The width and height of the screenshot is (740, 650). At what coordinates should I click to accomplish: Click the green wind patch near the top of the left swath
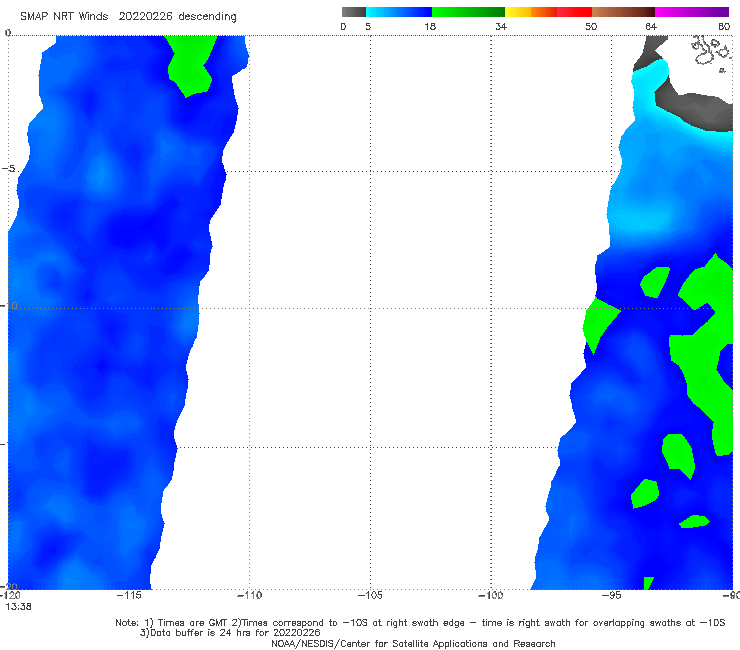[190, 65]
